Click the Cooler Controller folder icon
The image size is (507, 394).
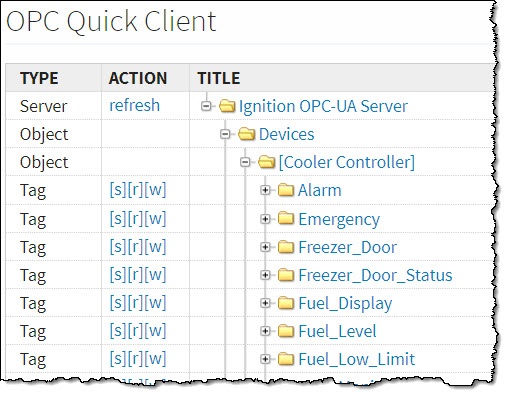pos(267,162)
